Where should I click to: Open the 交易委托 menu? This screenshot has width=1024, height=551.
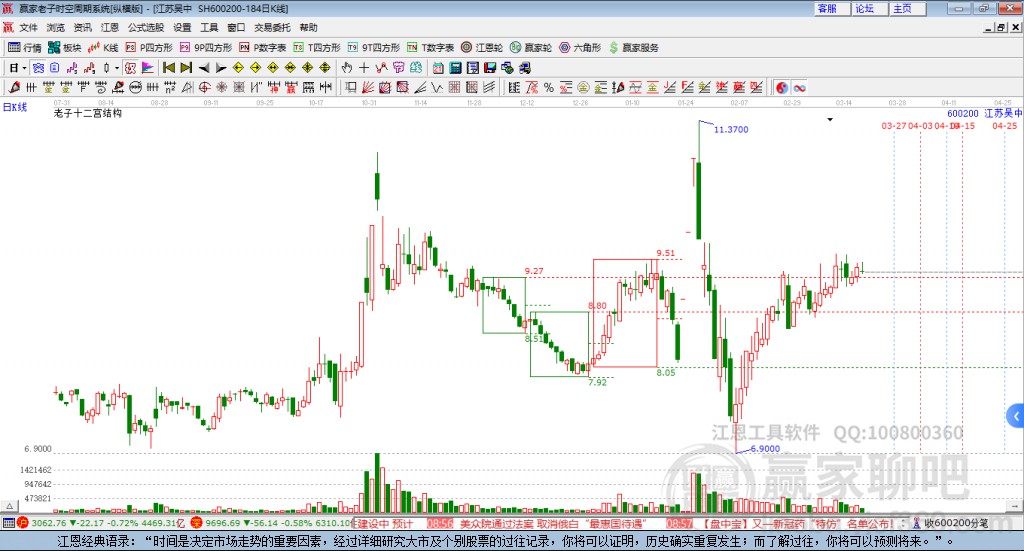pyautogui.click(x=272, y=27)
